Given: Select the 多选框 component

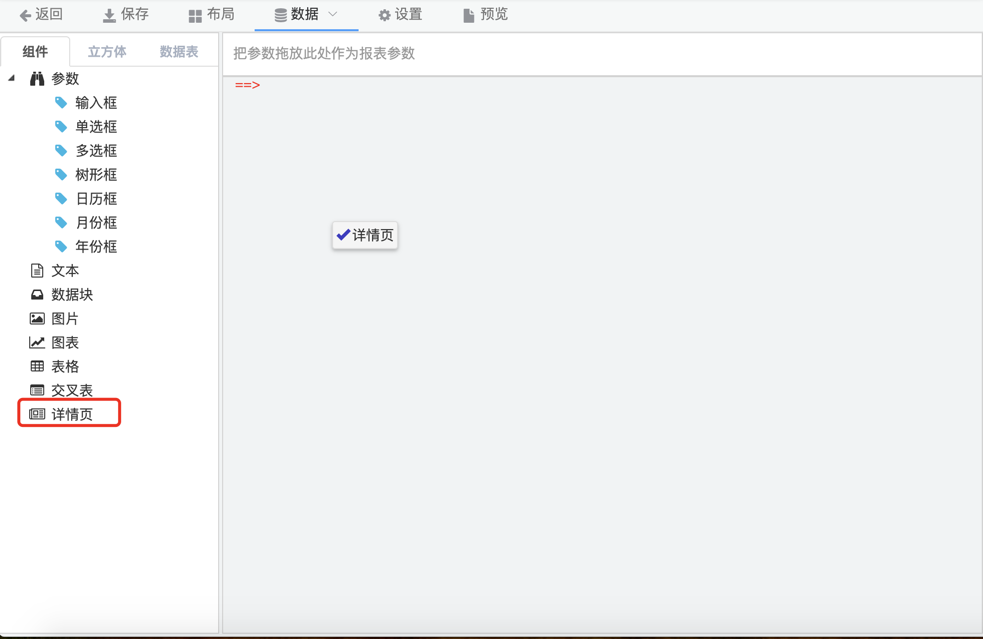Looking at the screenshot, I should [96, 151].
